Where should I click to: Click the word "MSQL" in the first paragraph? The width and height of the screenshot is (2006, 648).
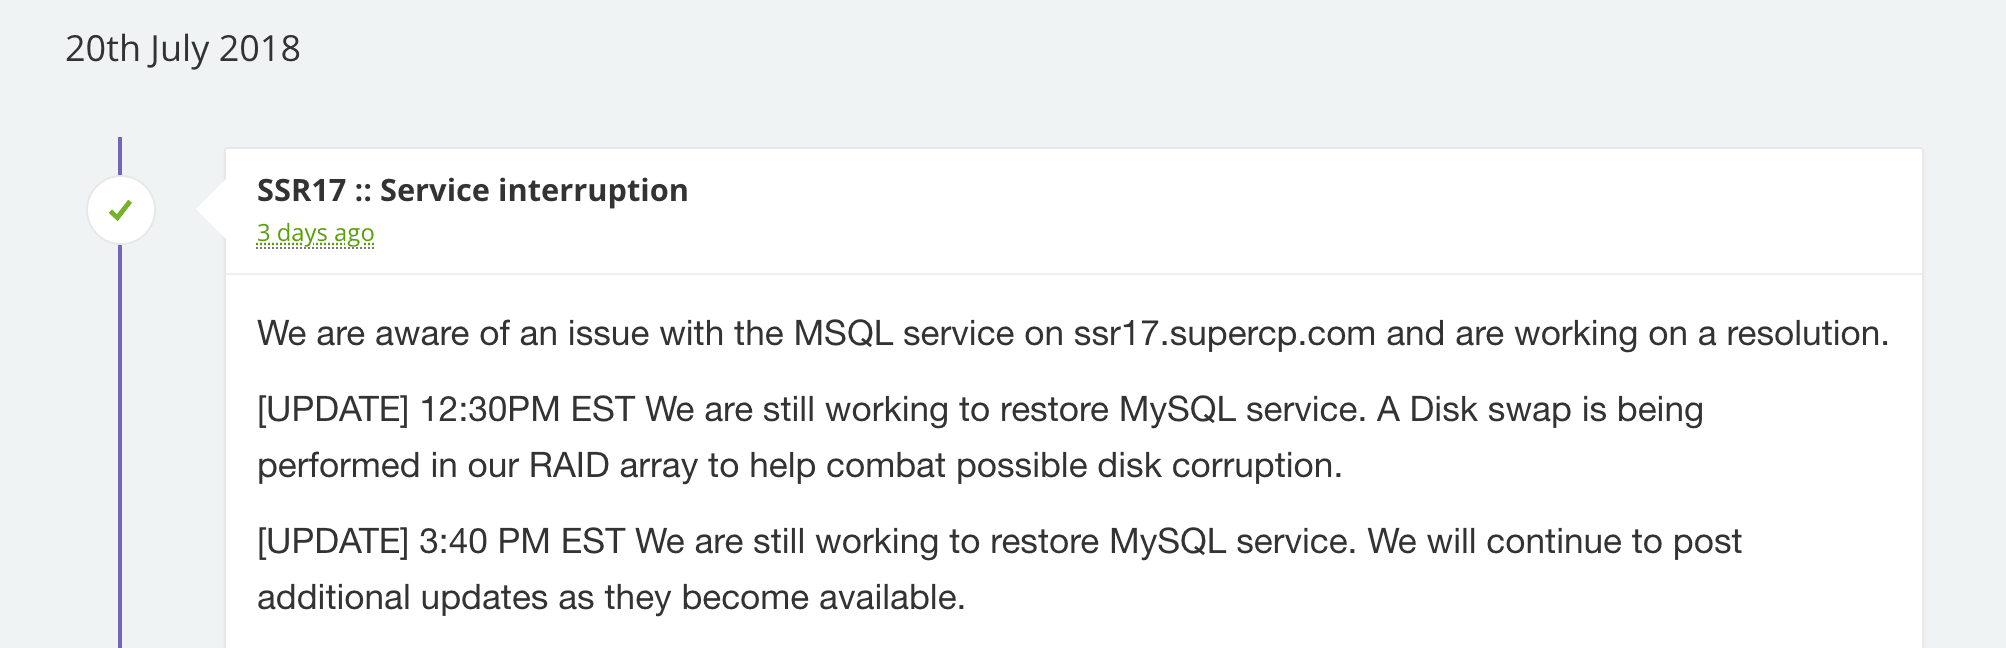click(x=843, y=333)
